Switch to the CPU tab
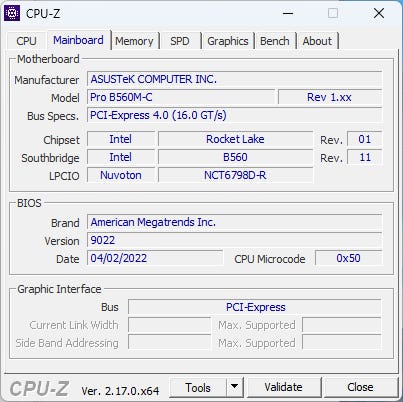 click(26, 41)
